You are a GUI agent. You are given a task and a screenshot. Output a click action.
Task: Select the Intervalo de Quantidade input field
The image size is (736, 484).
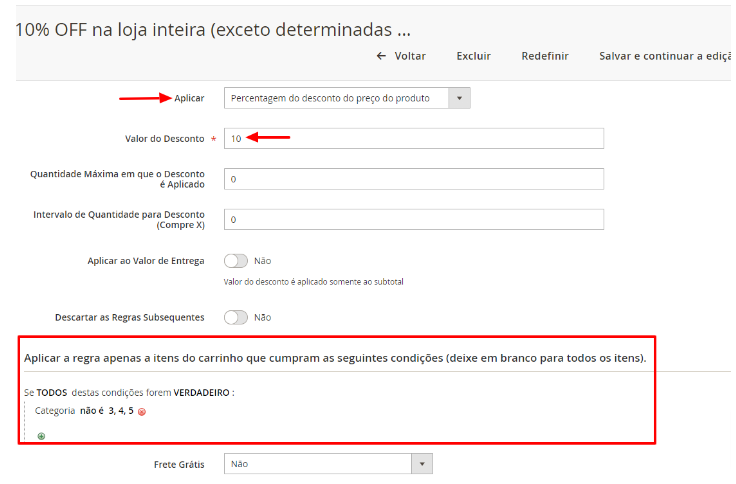pos(413,219)
